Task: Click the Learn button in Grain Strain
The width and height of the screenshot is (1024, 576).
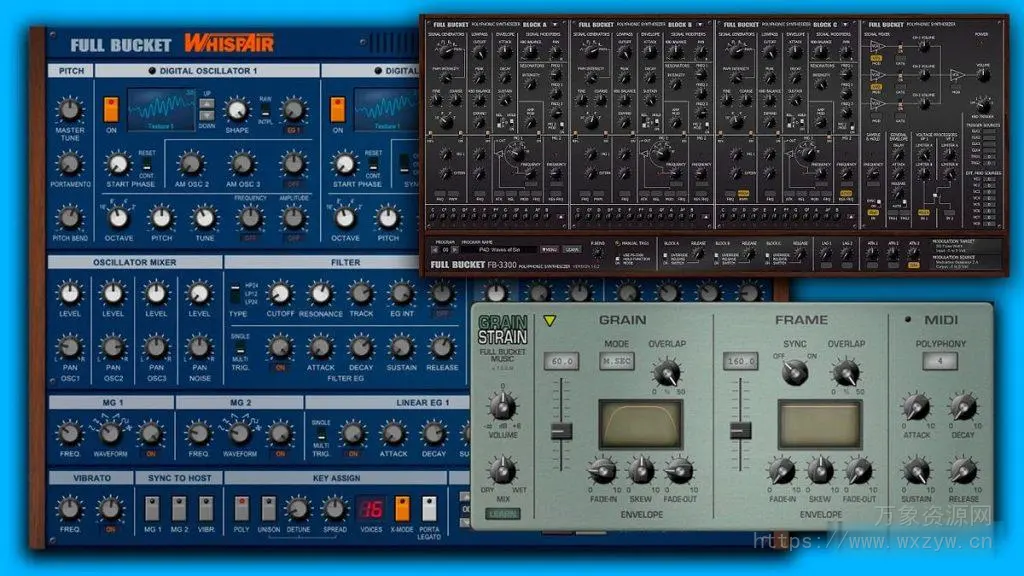Action: tap(503, 515)
